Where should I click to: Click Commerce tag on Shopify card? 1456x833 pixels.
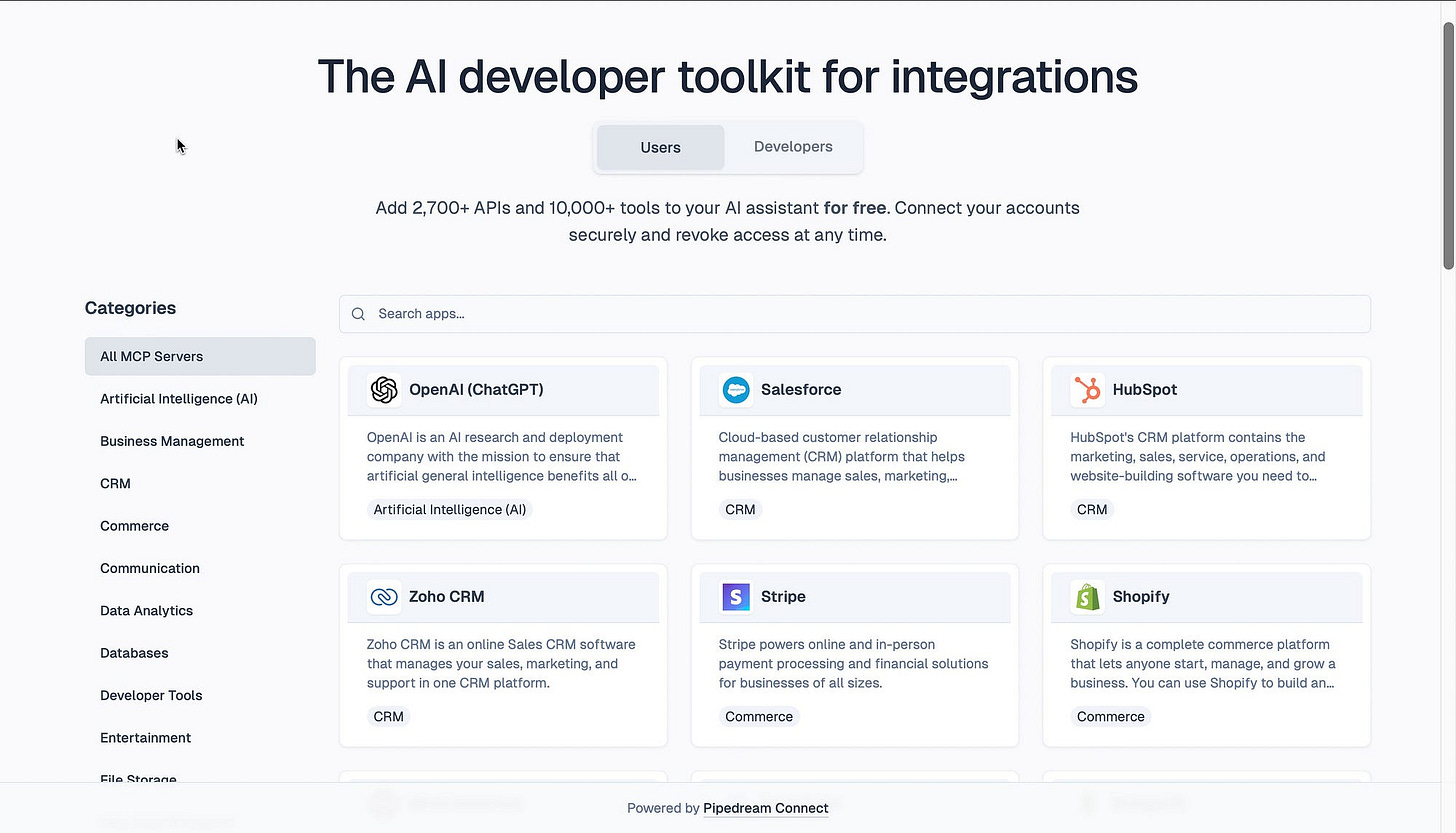click(1111, 717)
